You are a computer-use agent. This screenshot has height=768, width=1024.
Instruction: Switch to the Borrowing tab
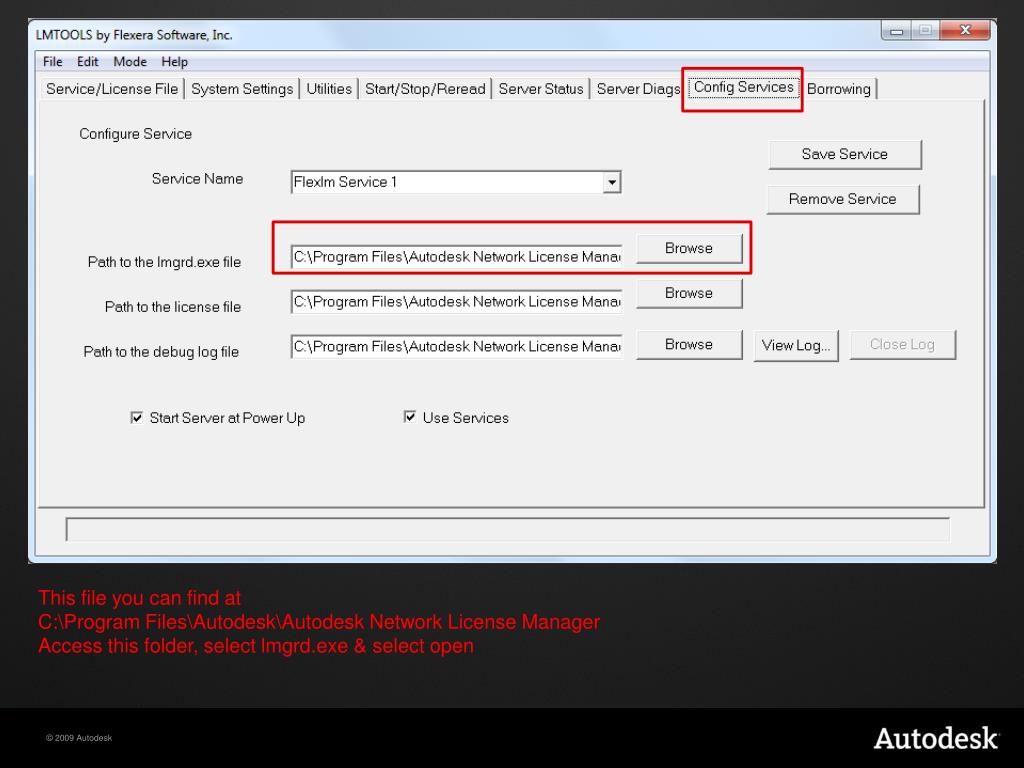coord(839,89)
